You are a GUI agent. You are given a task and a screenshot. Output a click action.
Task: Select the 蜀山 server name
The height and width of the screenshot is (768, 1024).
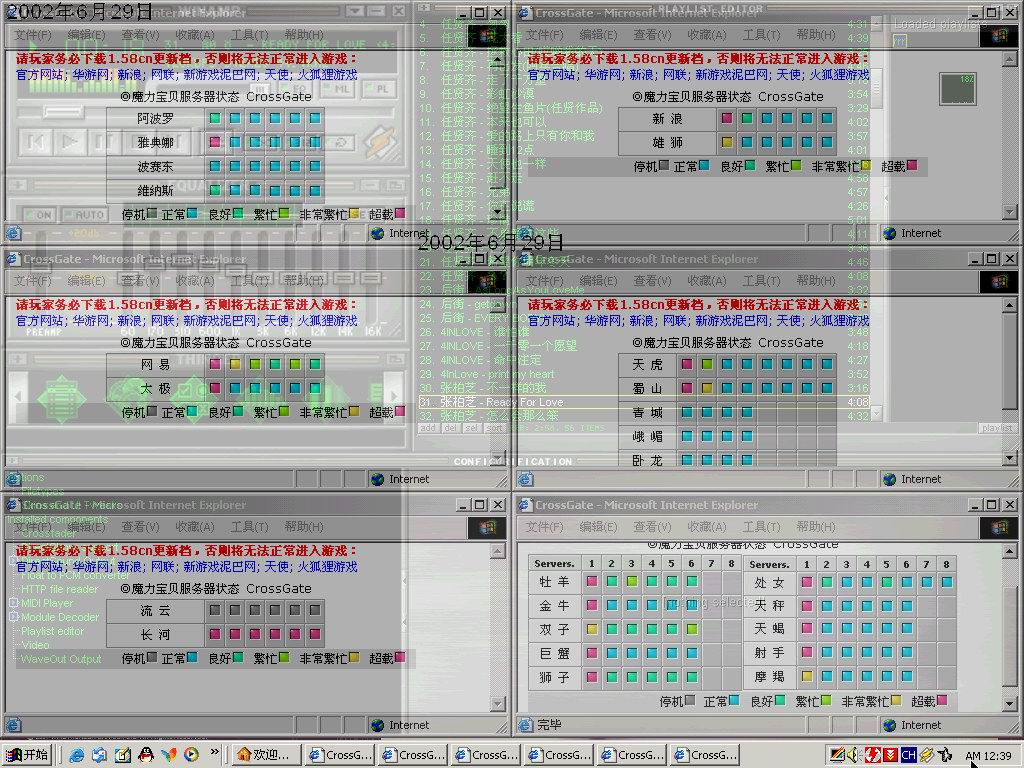[x=647, y=389]
